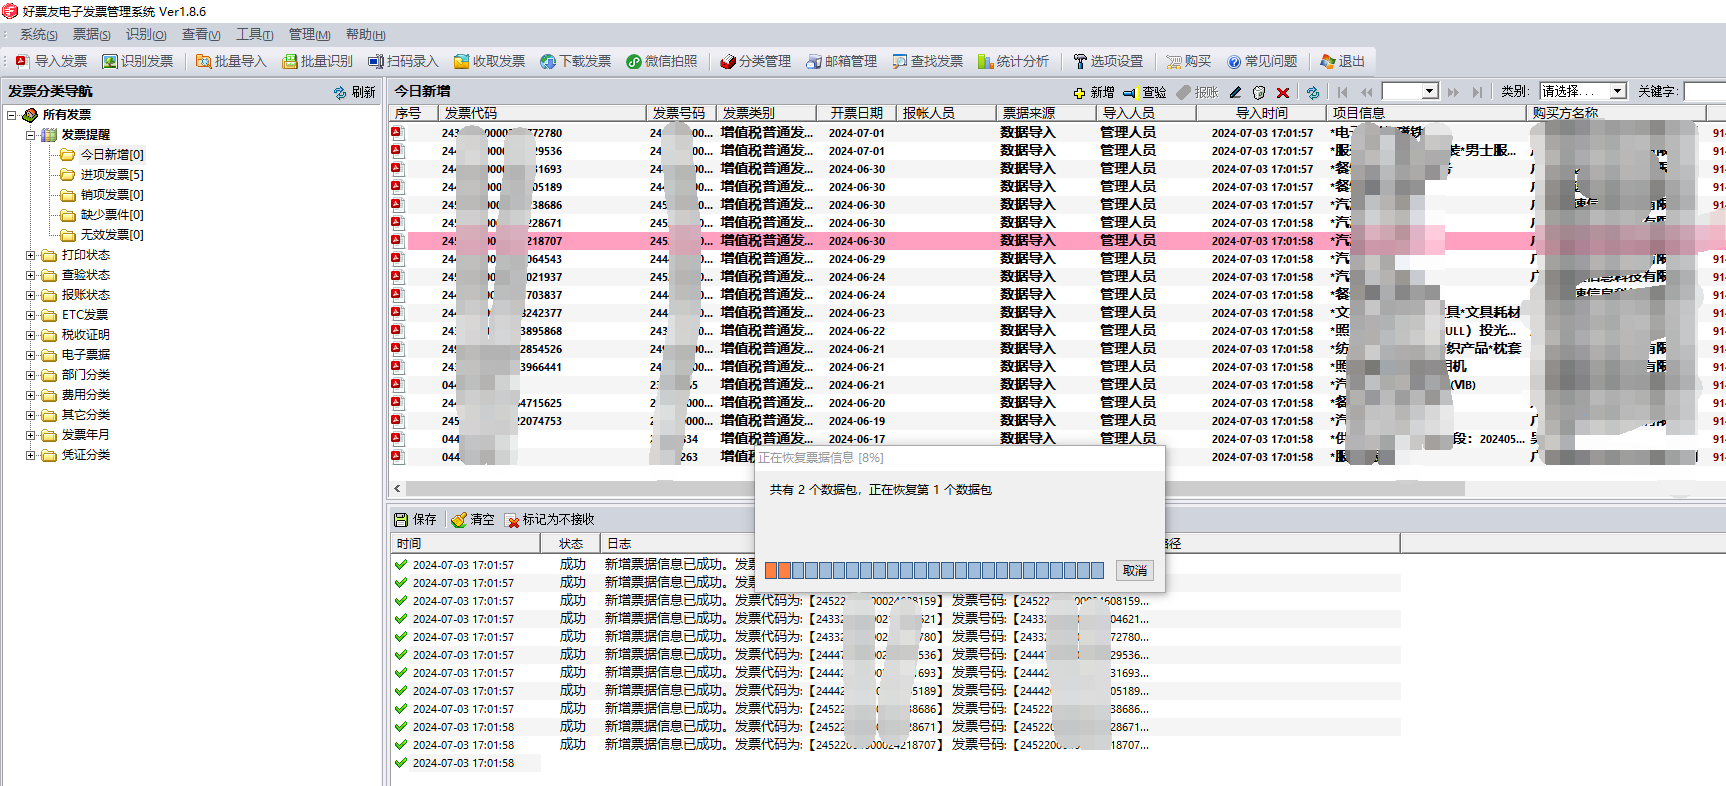Expand the 部门分类 tree node
Image resolution: width=1726 pixels, height=786 pixels.
pos(30,375)
